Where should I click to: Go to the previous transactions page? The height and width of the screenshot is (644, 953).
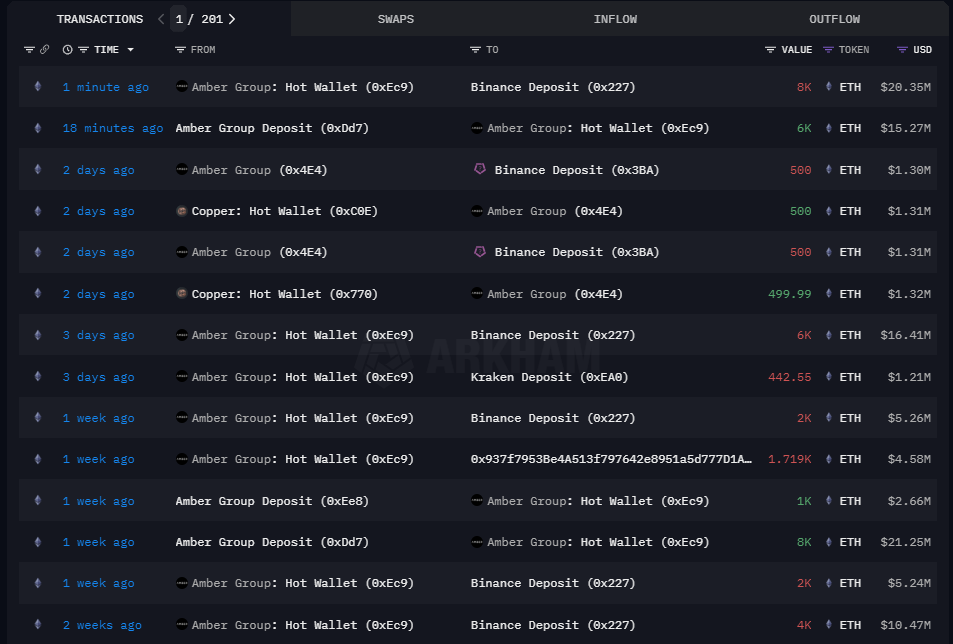(x=162, y=19)
